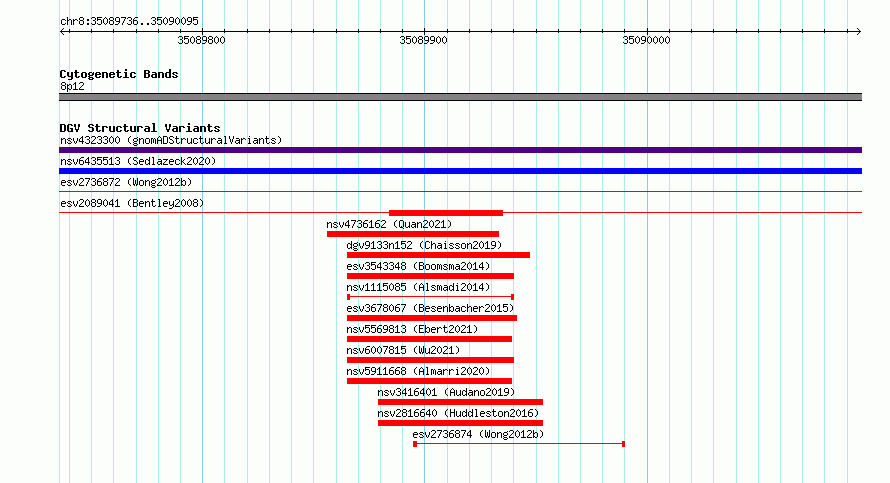Viewport: 890px width, 483px height.
Task: Open nsv4736162 (Quan2021) variant label
Action: (x=389, y=224)
